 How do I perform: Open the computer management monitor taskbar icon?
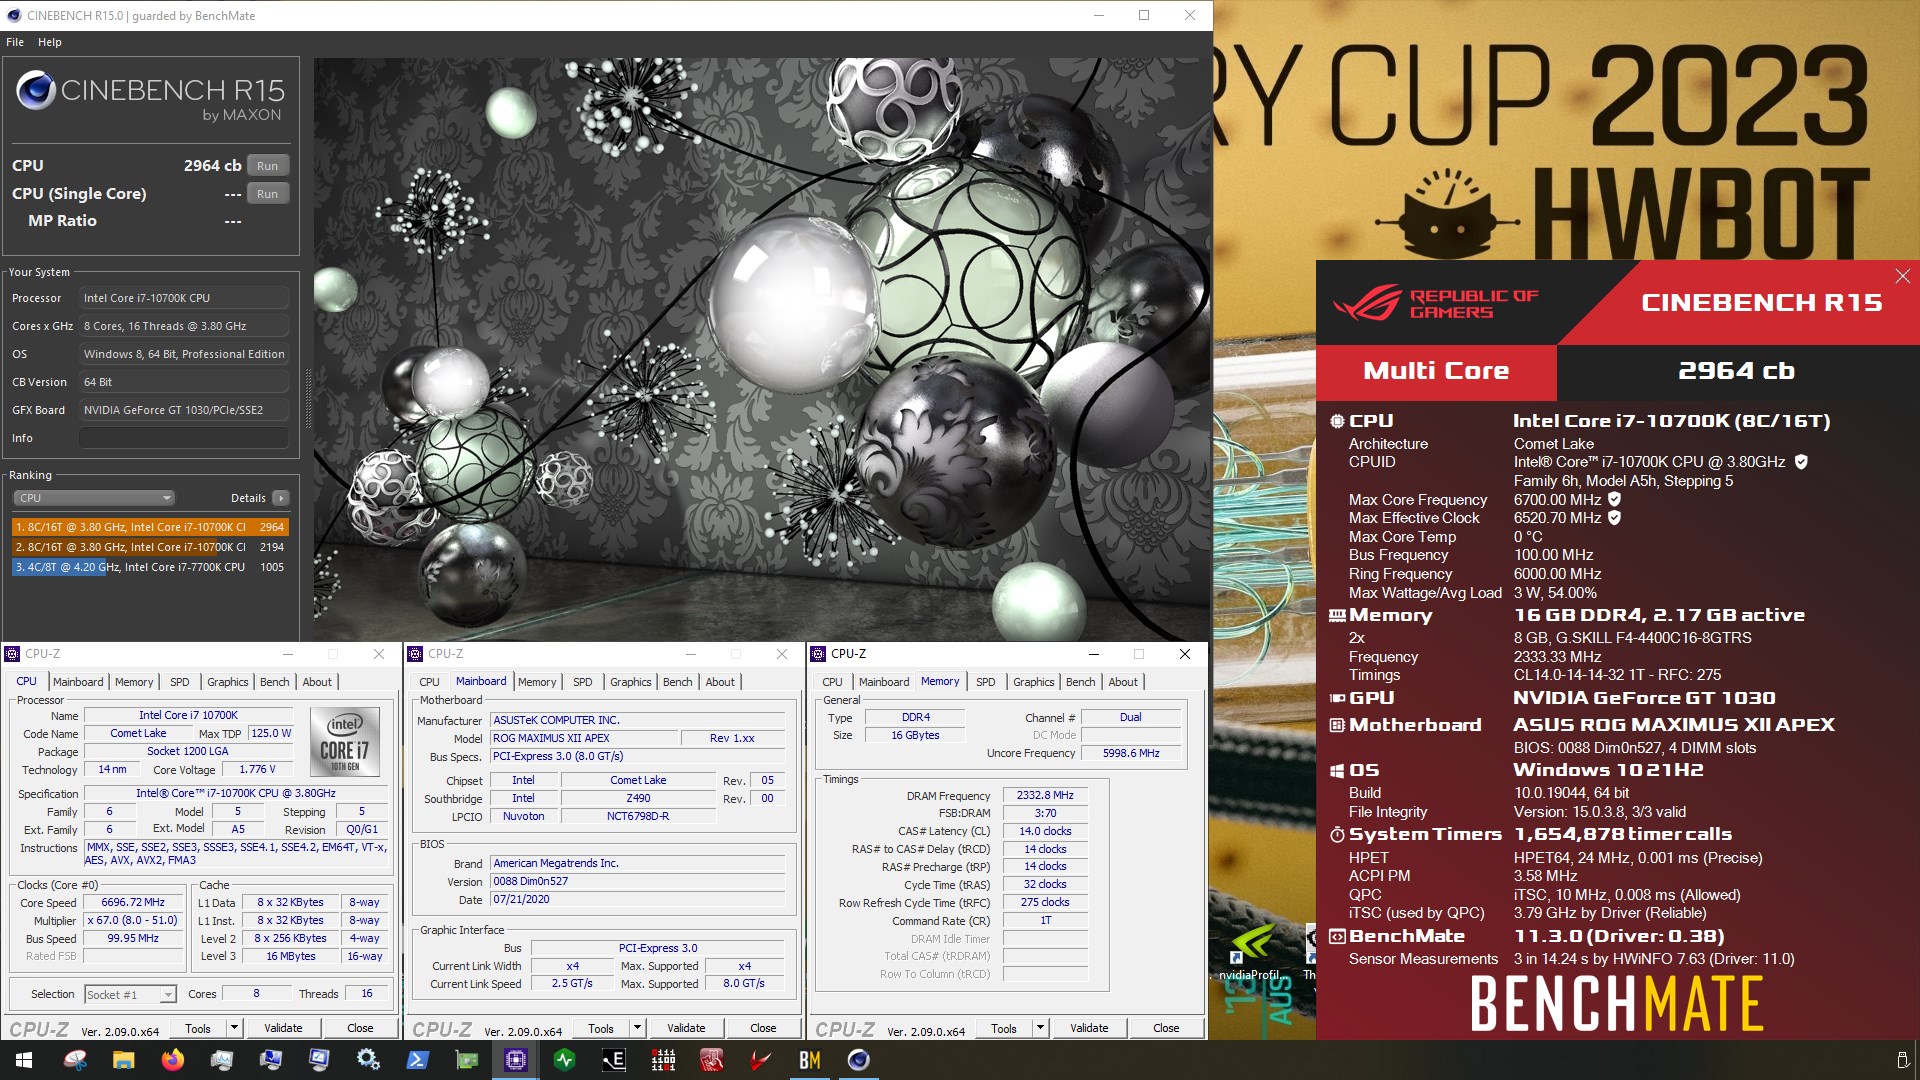270,1060
